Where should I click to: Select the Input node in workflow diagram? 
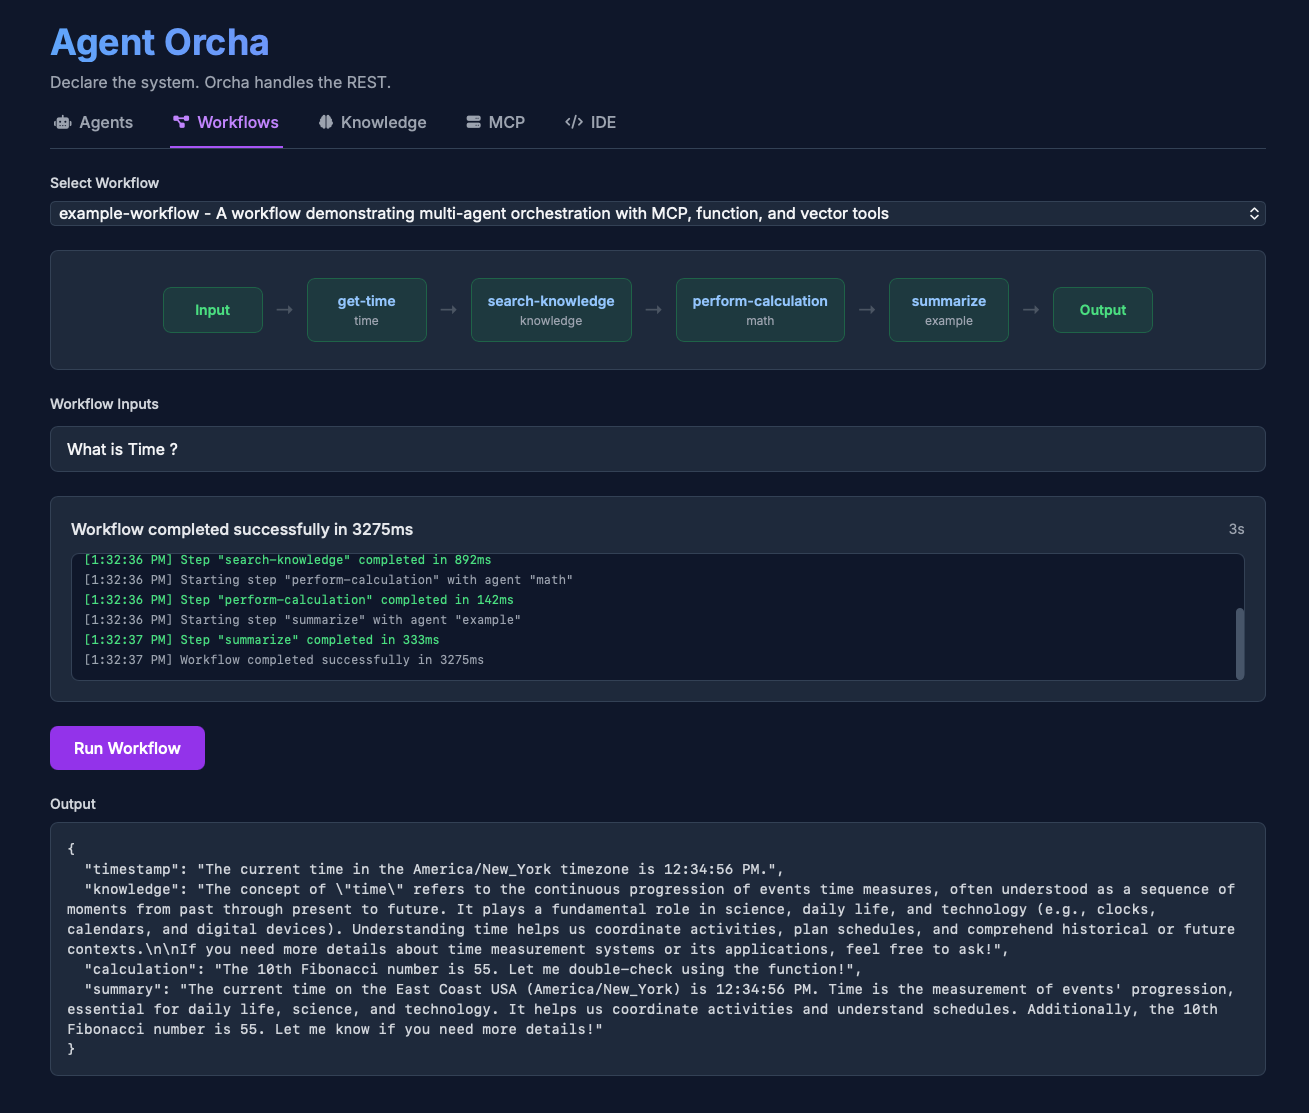(213, 310)
